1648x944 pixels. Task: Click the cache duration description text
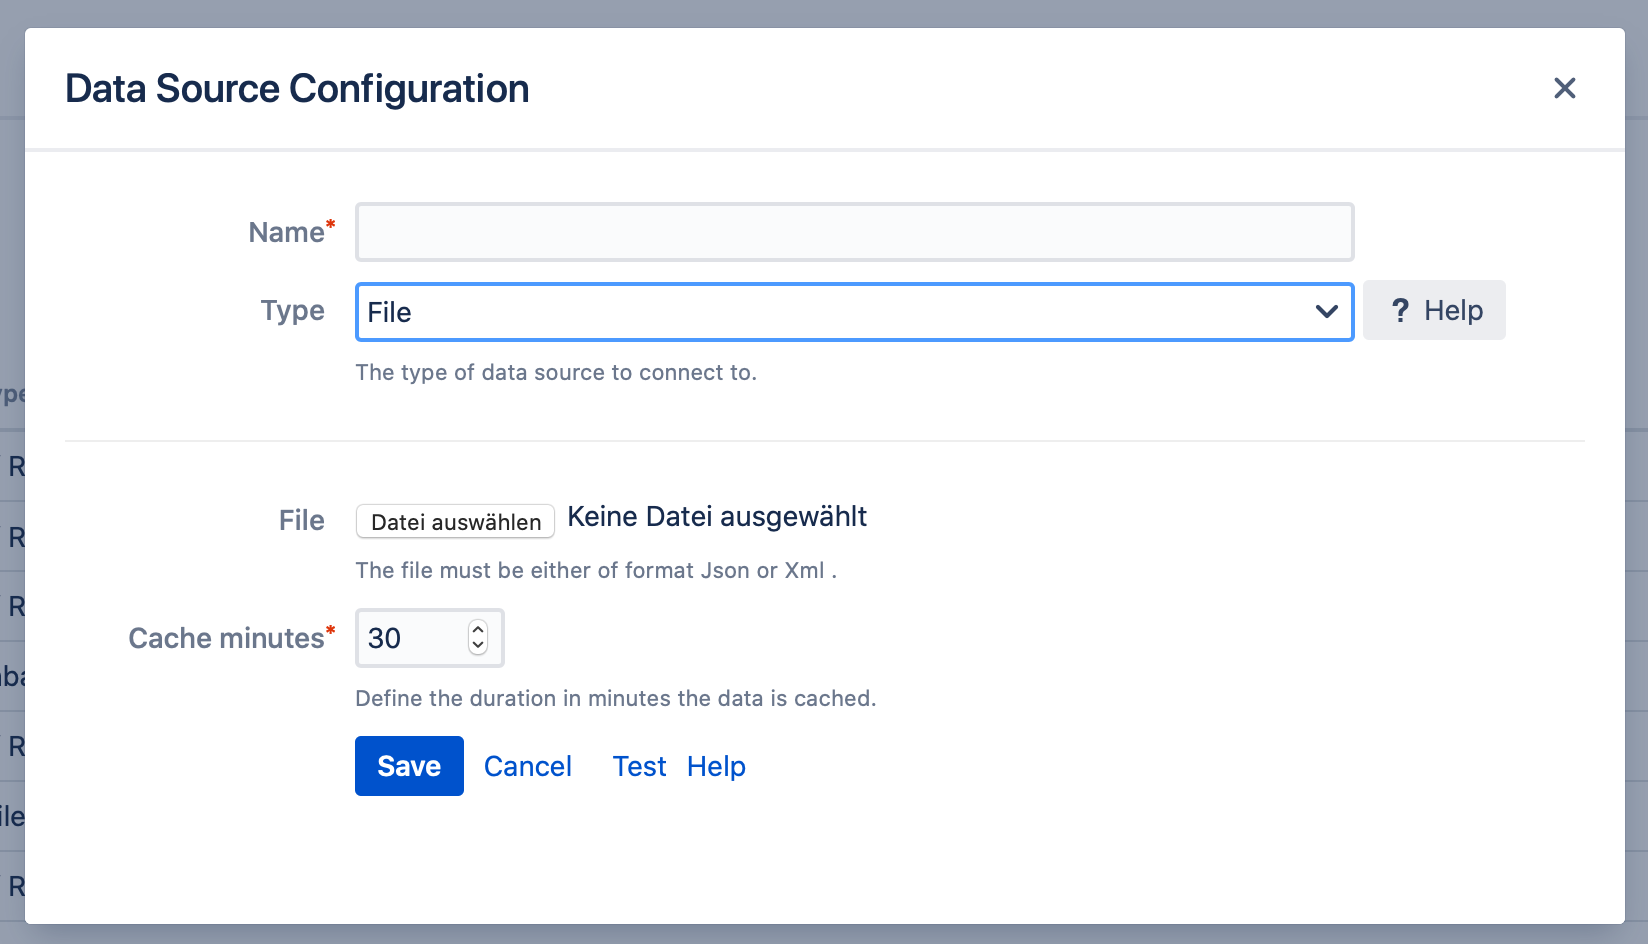pos(615,698)
